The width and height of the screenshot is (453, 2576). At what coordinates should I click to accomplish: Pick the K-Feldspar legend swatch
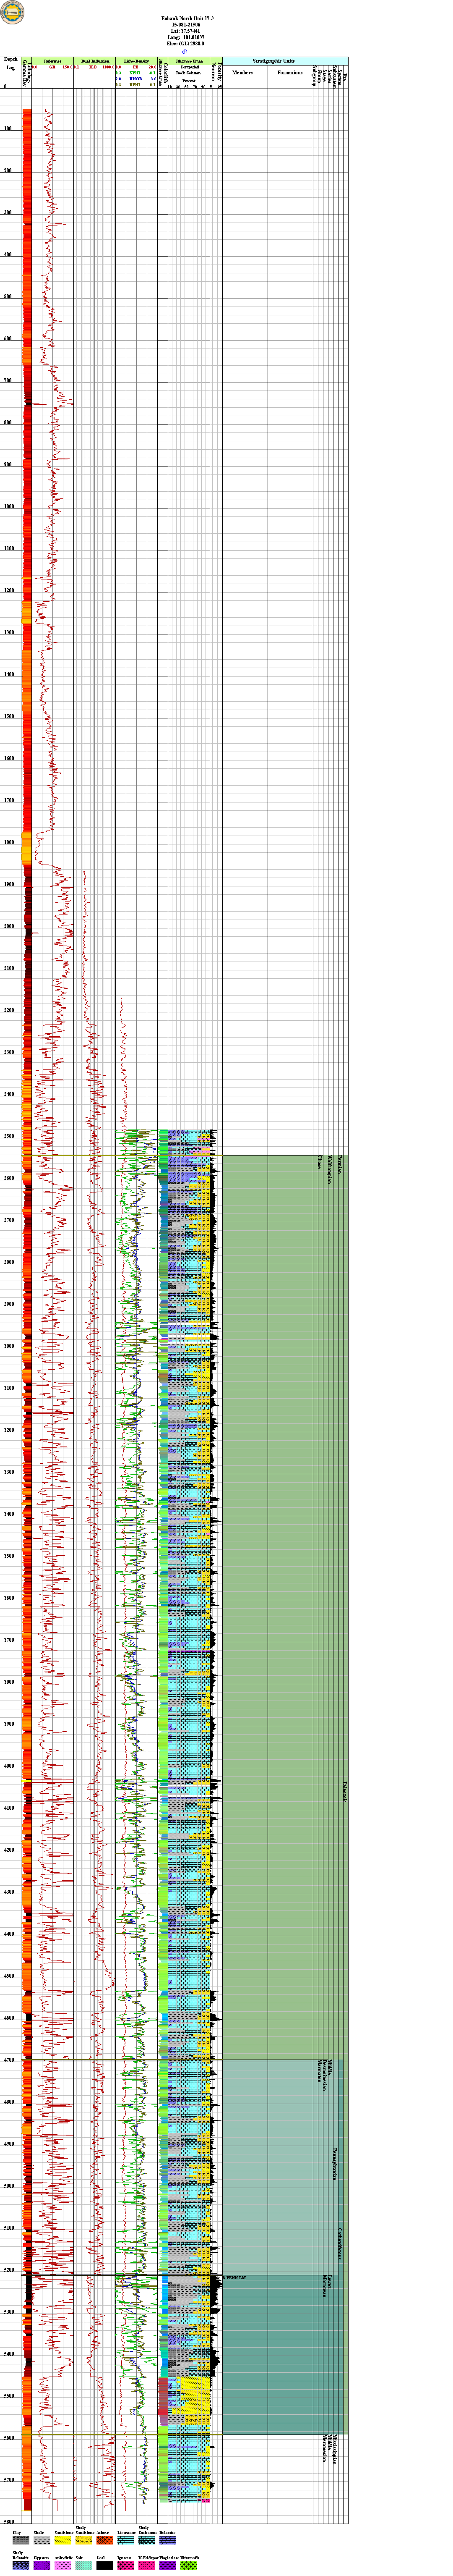(146, 2565)
